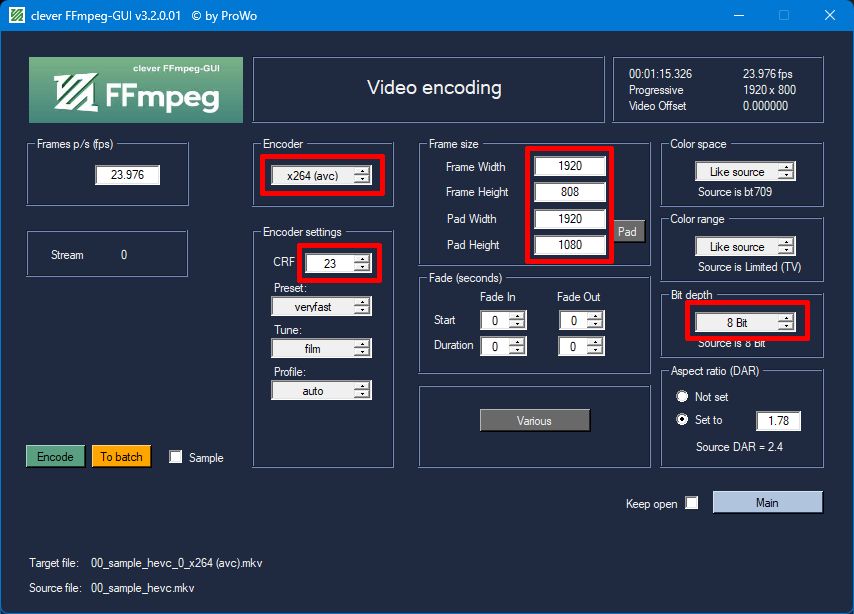Click the Main button
Viewport: 854px width, 614px height.
click(767, 502)
